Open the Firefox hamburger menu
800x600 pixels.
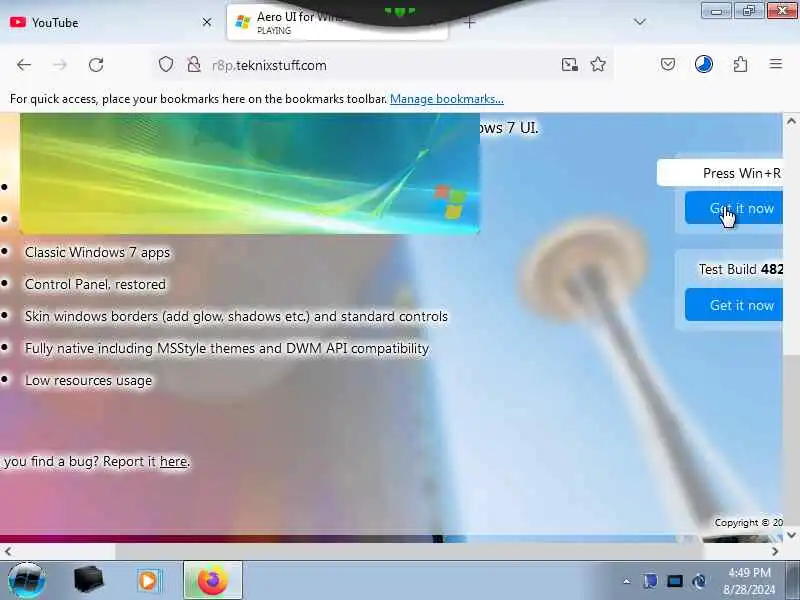(x=776, y=64)
